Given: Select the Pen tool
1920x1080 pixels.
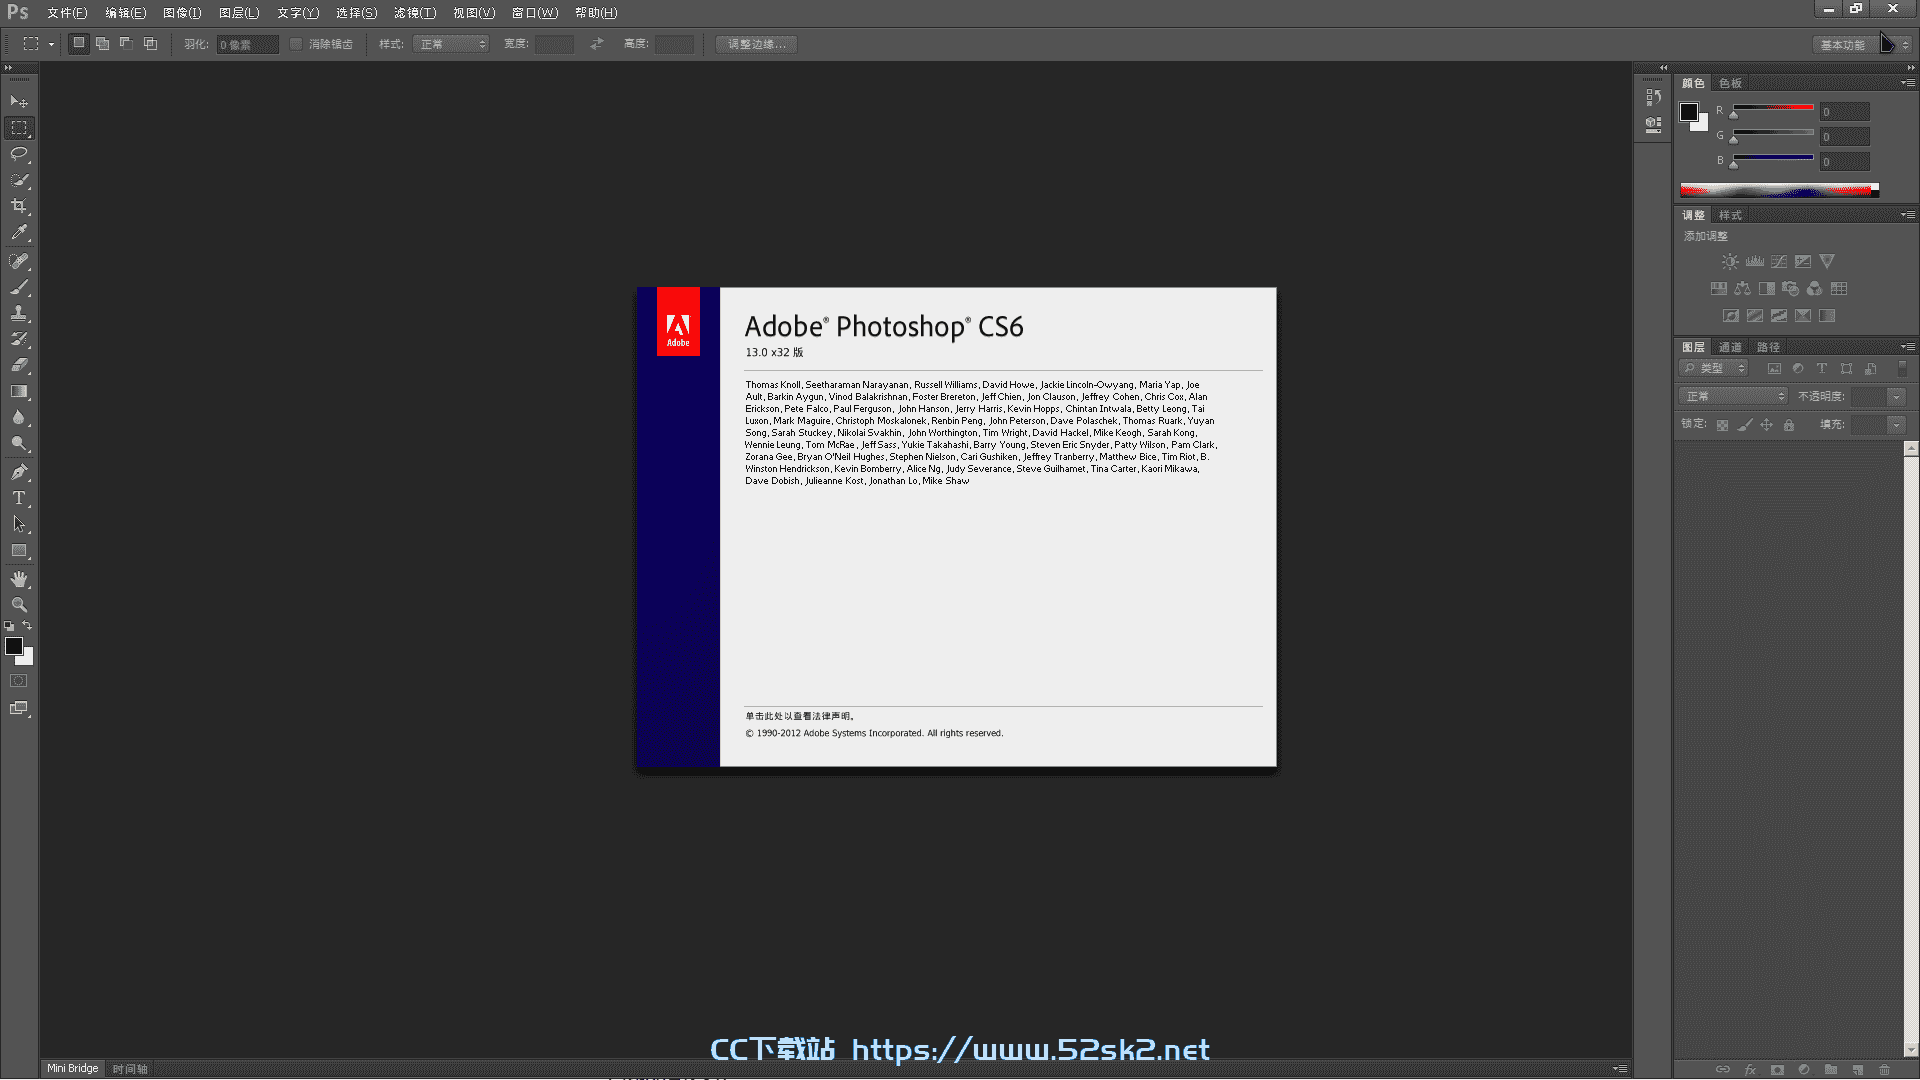Looking at the screenshot, I should [19, 472].
